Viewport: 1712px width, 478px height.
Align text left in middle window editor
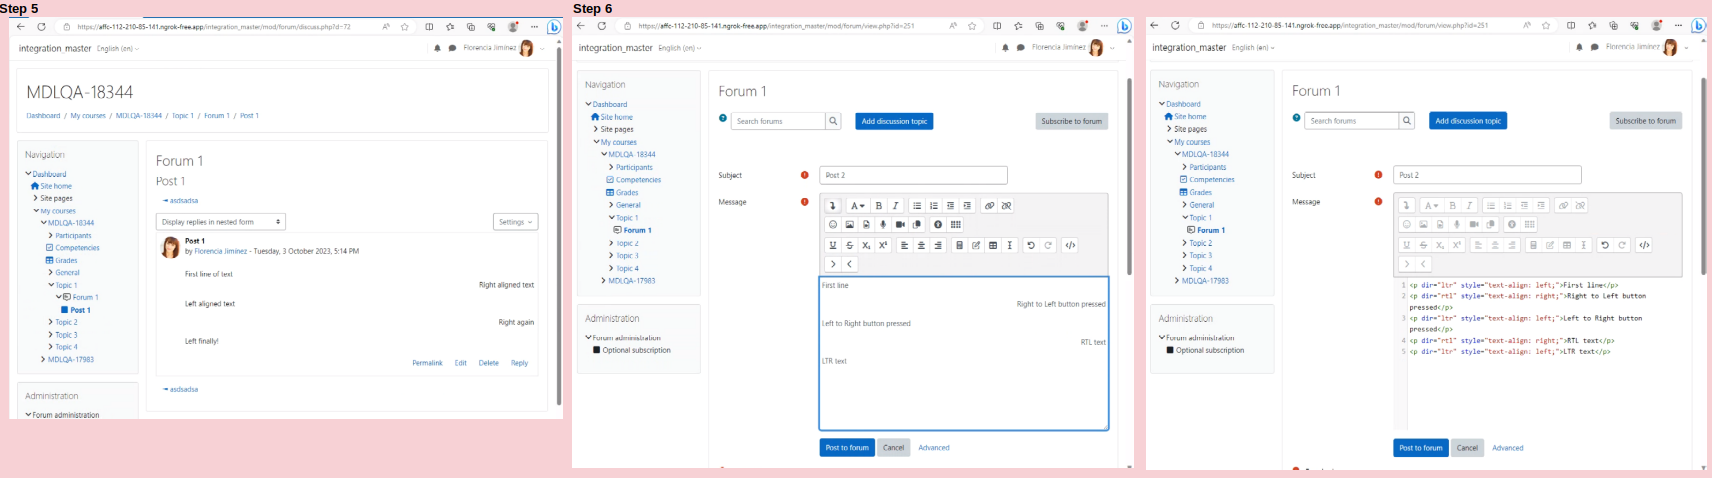click(904, 245)
